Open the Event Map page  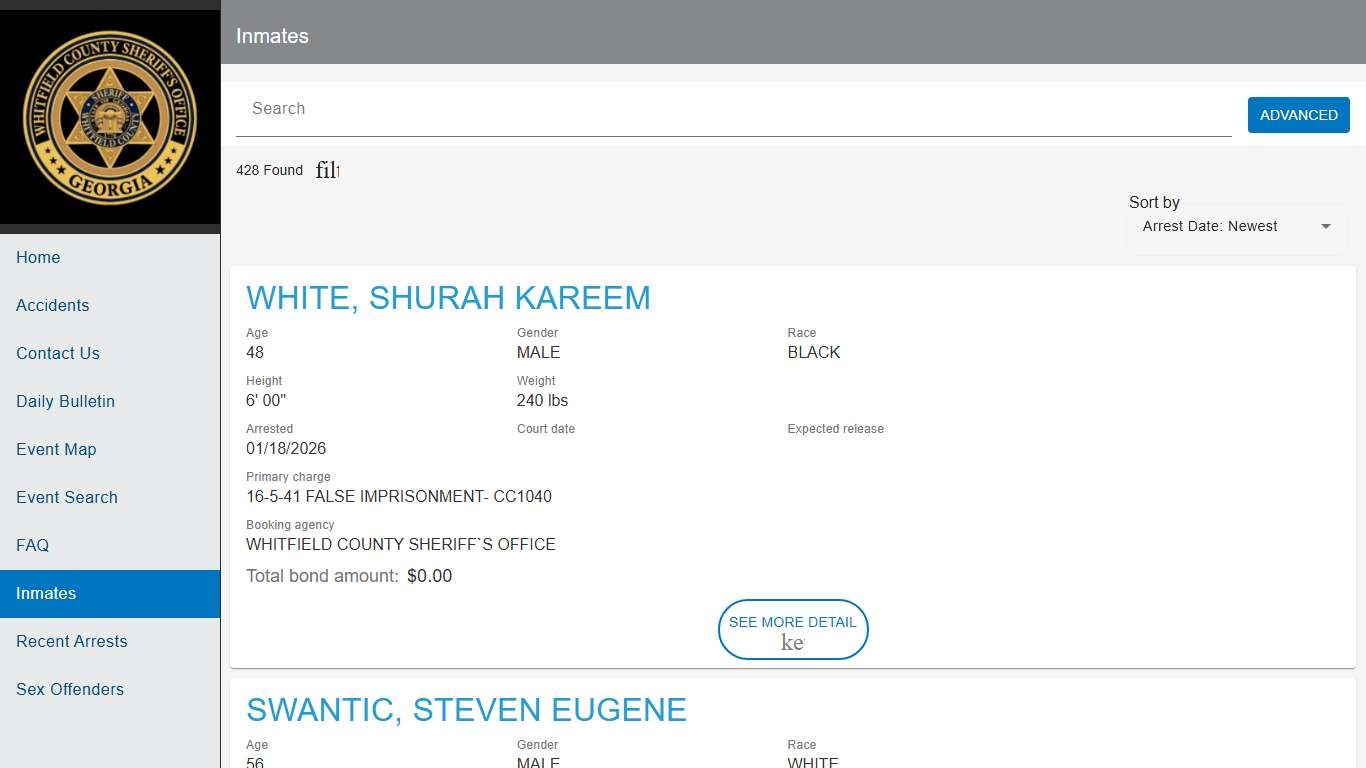coord(56,449)
